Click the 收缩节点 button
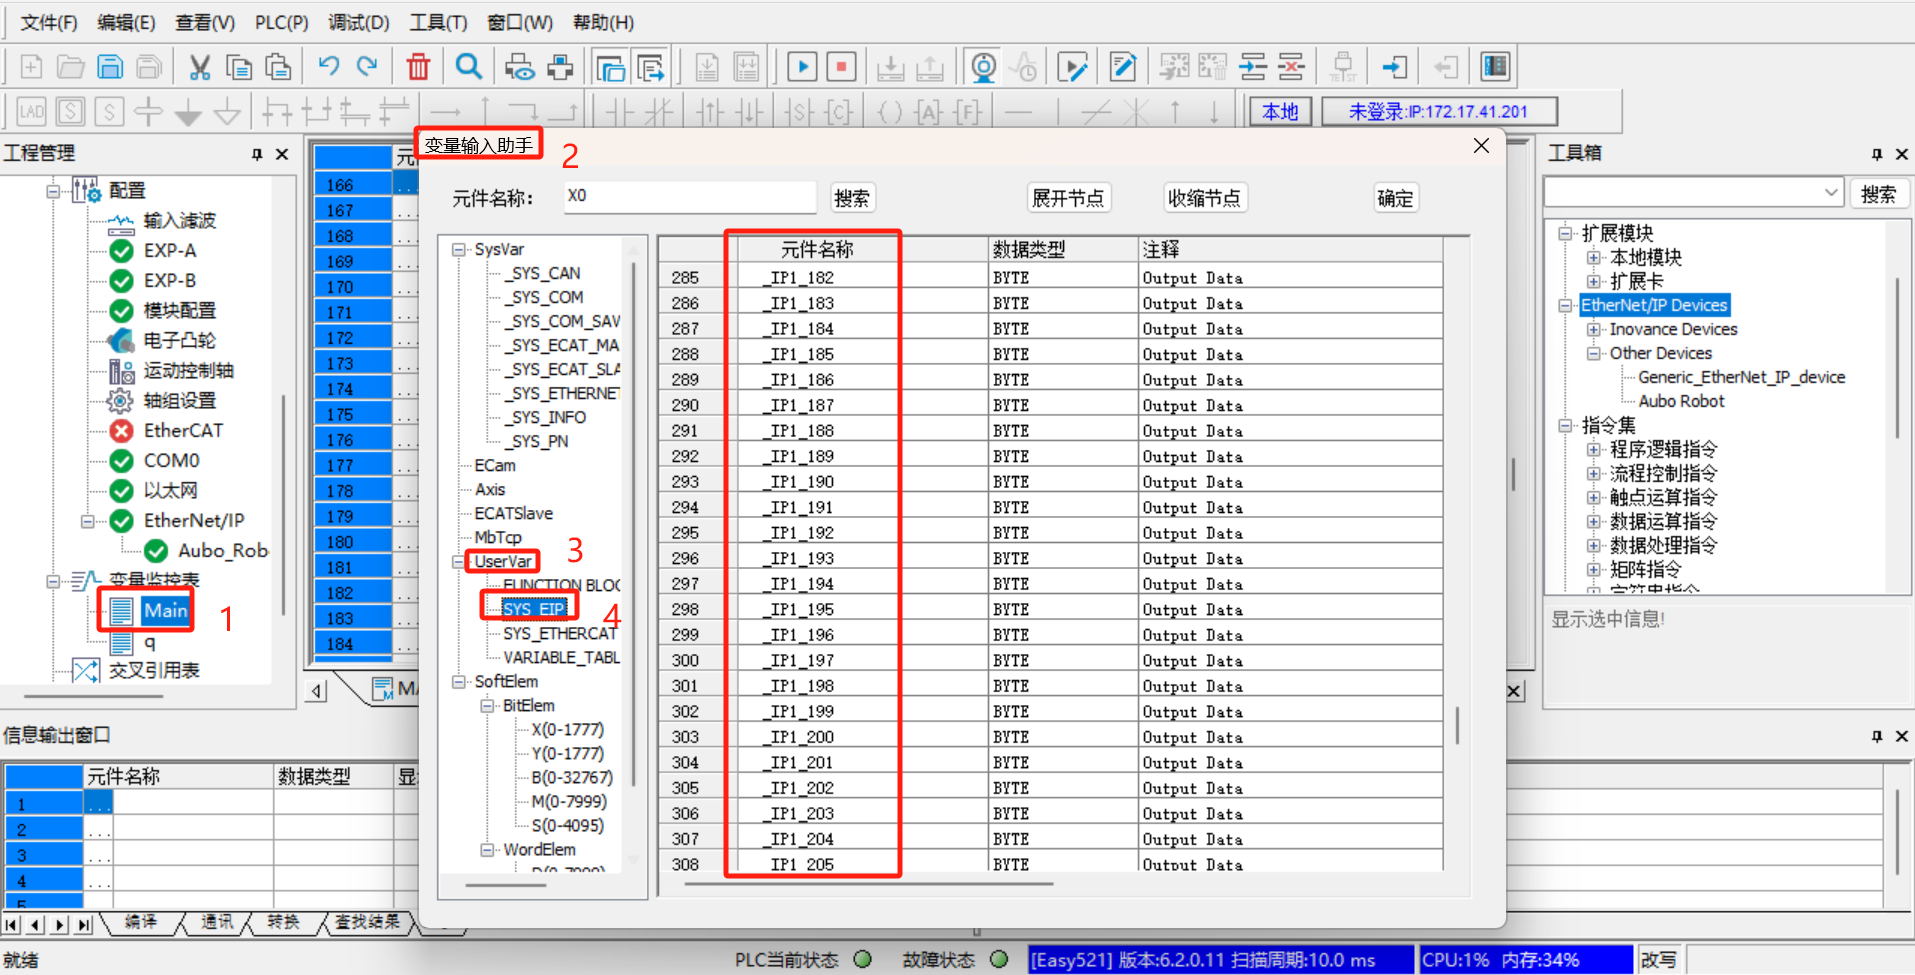Viewport: 1915px width, 975px height. 1204,198
